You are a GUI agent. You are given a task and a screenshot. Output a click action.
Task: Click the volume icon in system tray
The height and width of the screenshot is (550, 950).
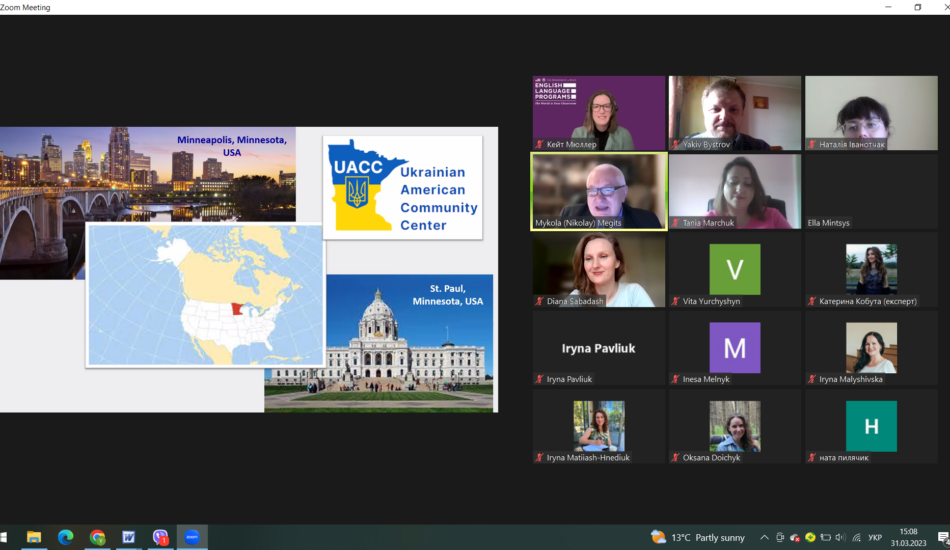click(840, 537)
